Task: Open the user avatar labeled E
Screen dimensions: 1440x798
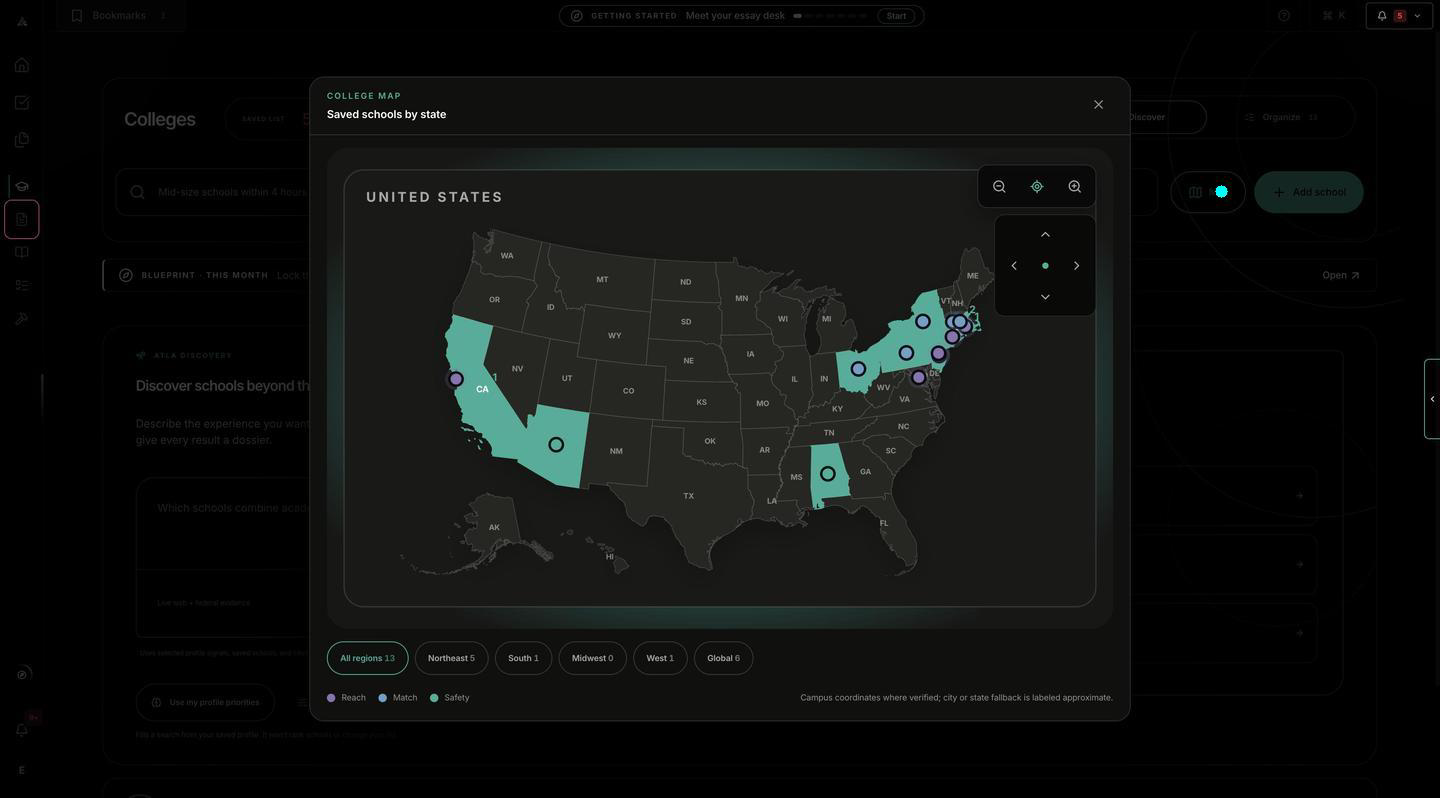Action: coord(22,770)
